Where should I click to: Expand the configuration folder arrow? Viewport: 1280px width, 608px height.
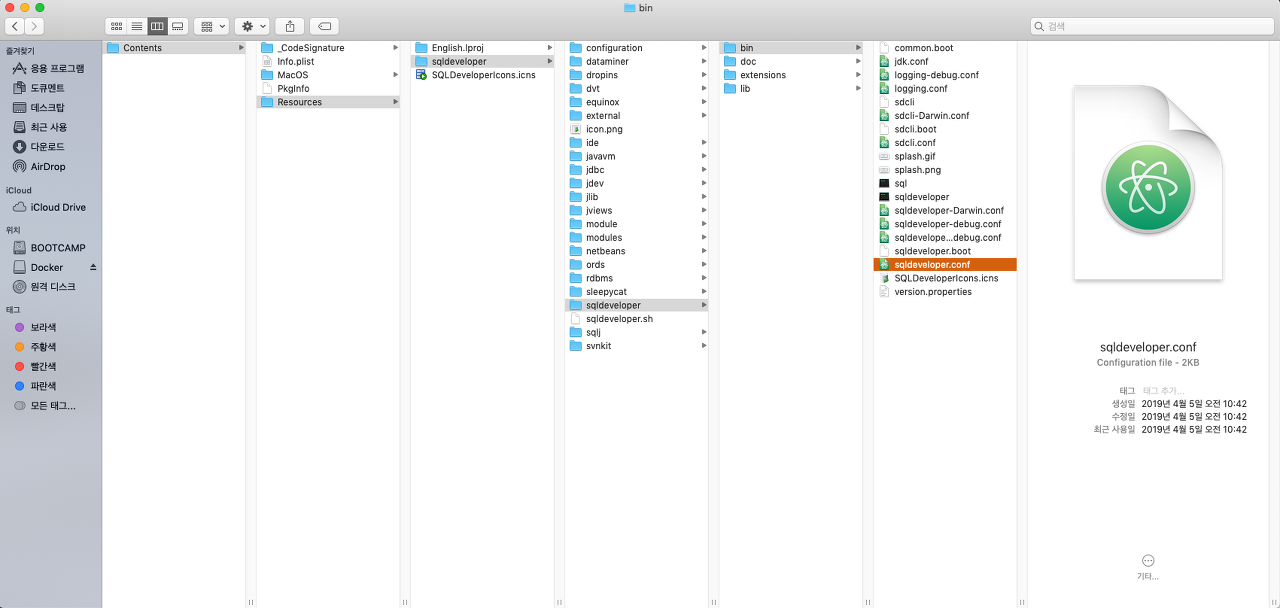point(703,48)
